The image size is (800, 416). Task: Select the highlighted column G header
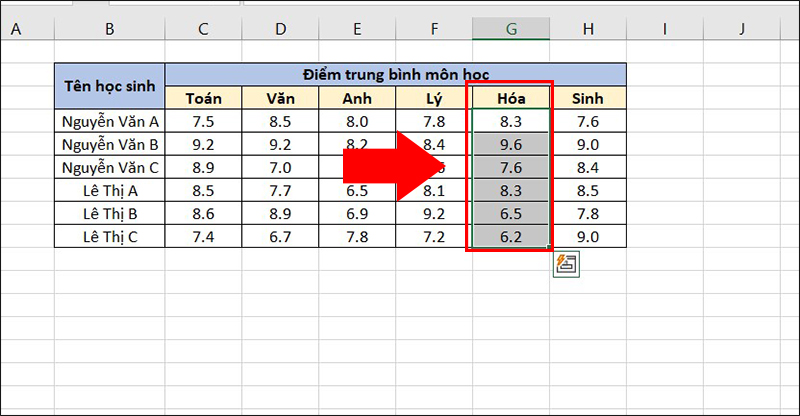pos(511,29)
